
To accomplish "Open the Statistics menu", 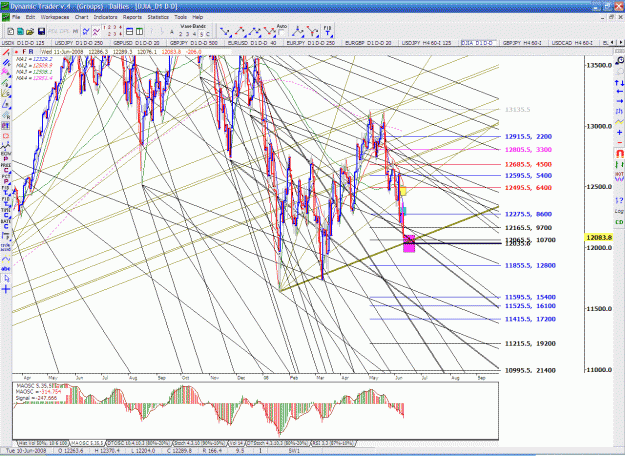I will (158, 17).
